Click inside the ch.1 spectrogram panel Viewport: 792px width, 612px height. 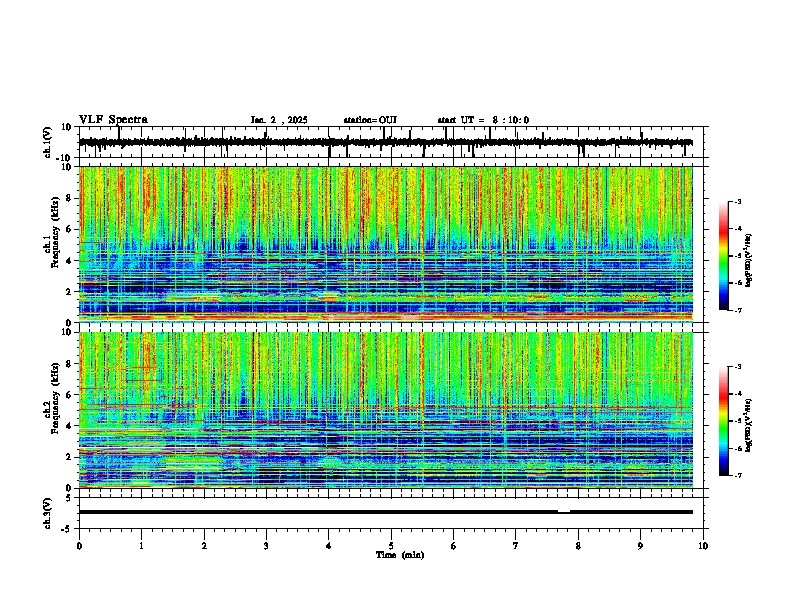point(385,244)
